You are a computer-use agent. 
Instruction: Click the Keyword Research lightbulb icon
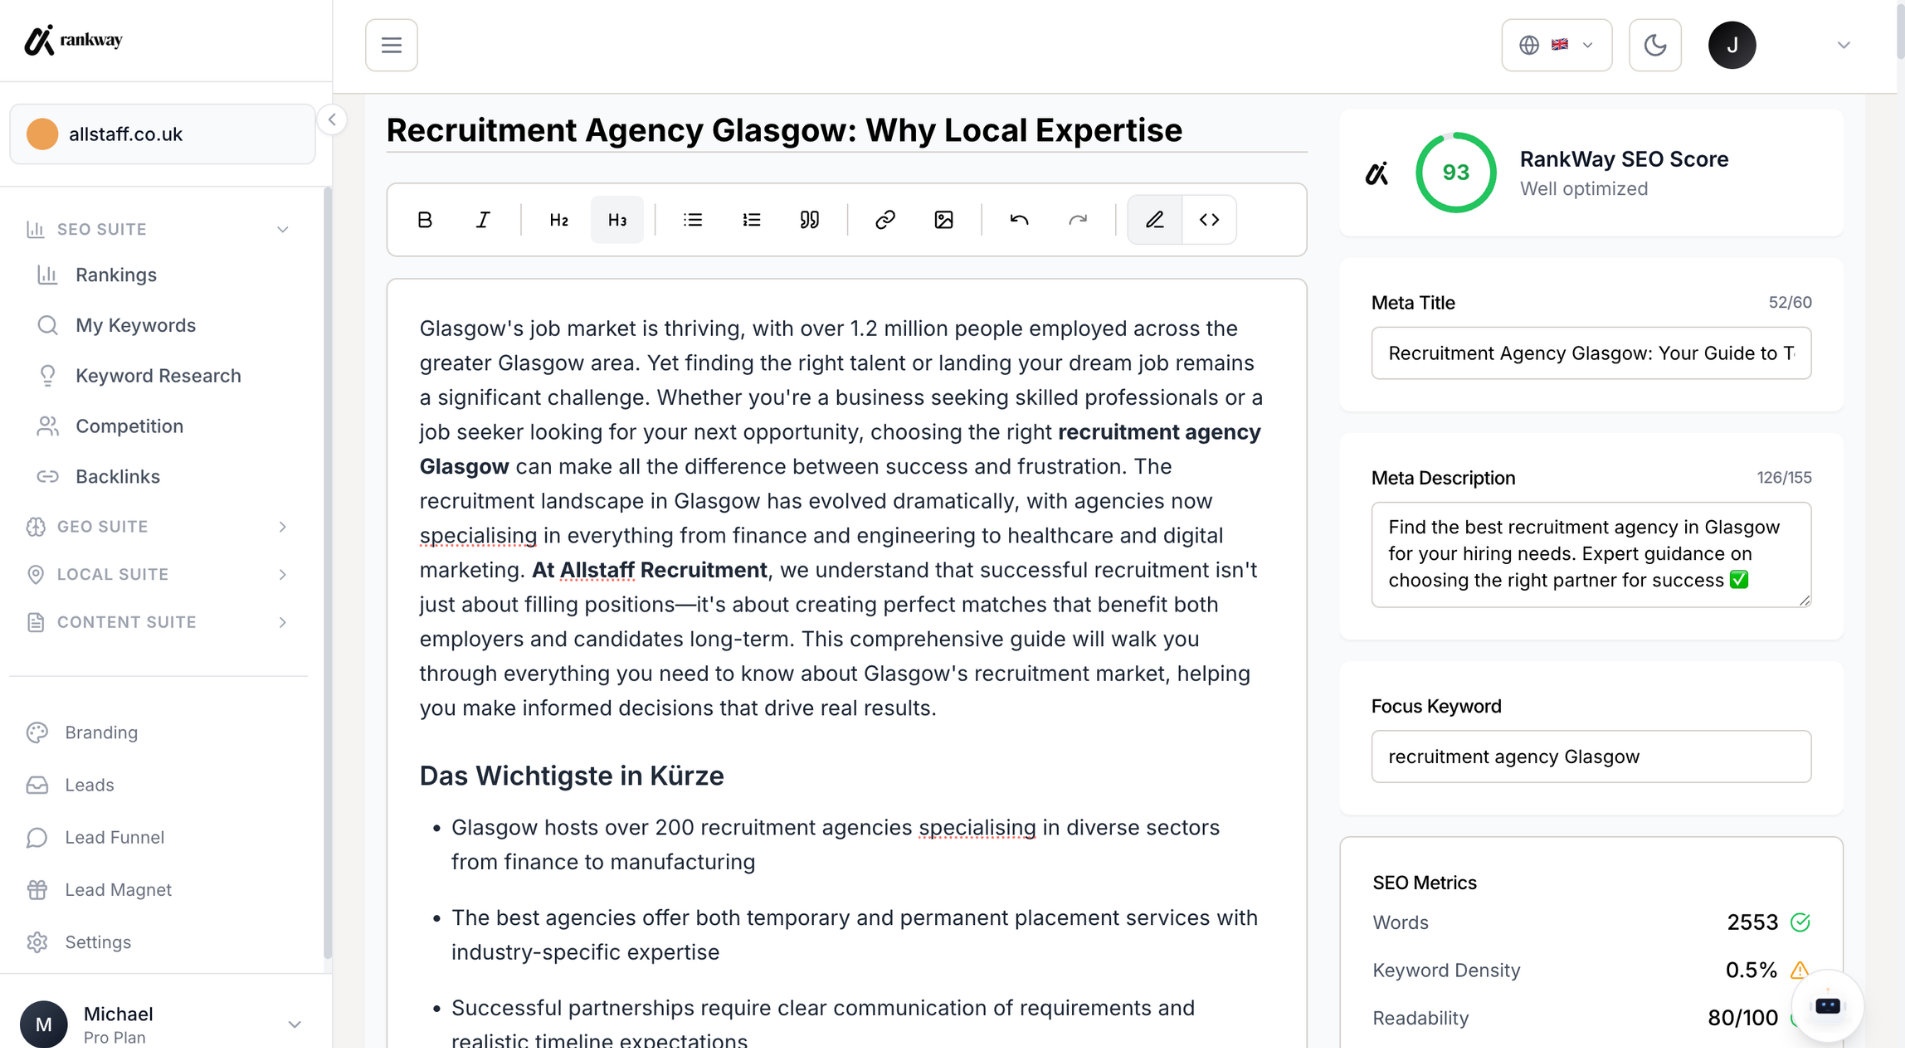tap(47, 376)
